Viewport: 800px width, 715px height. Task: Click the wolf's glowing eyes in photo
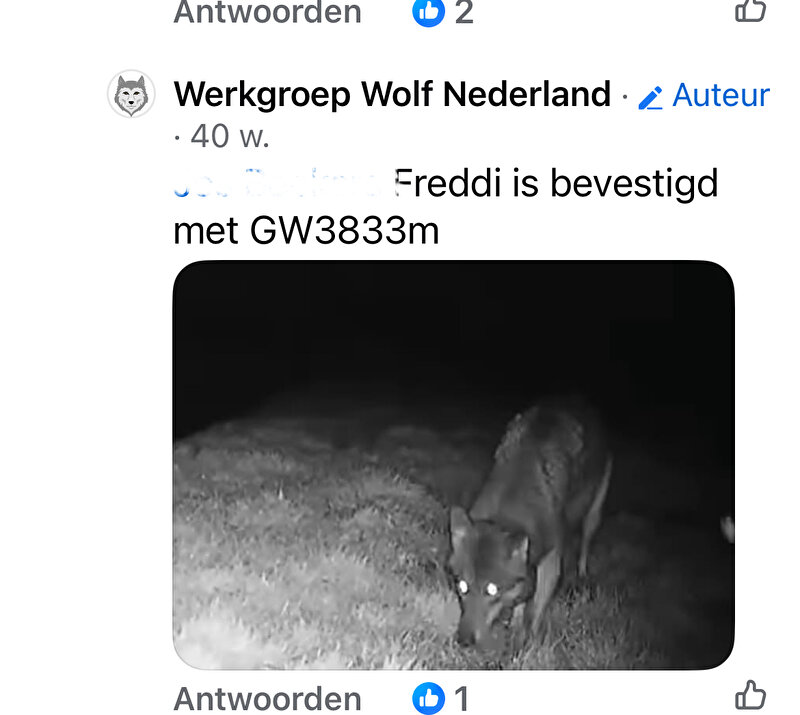(478, 588)
